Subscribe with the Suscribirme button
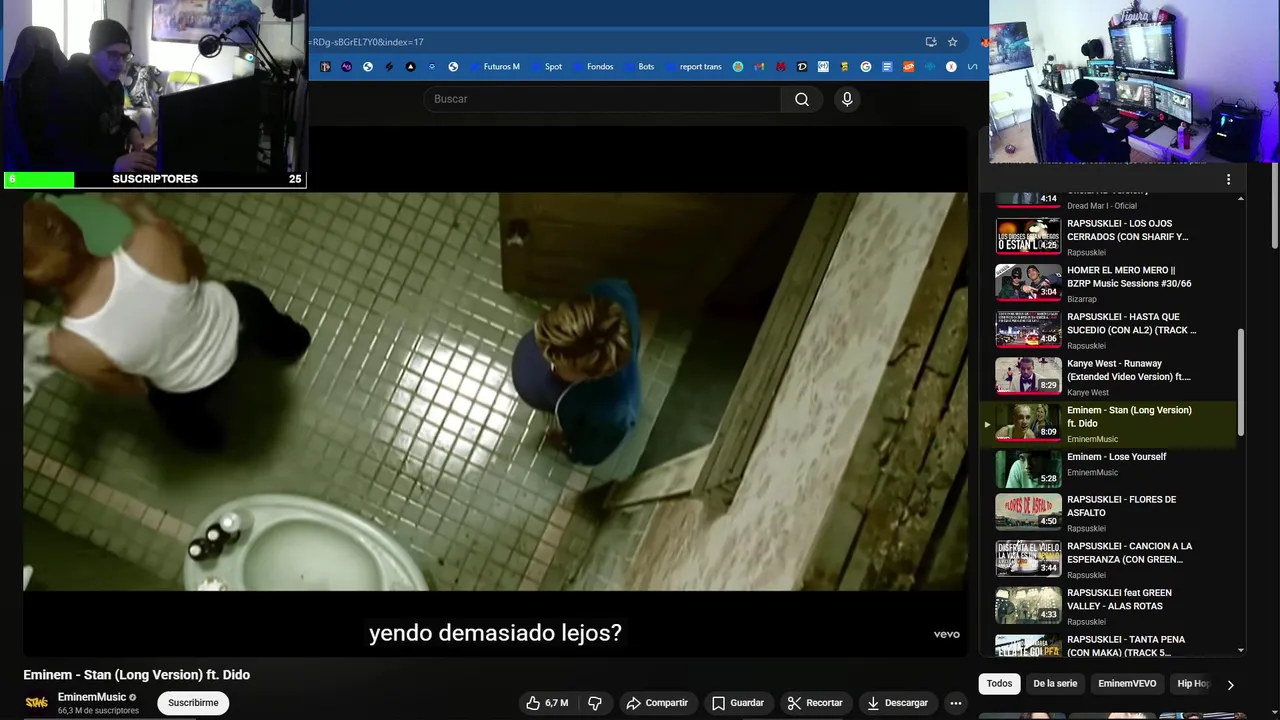The height and width of the screenshot is (720, 1280). coord(193,703)
